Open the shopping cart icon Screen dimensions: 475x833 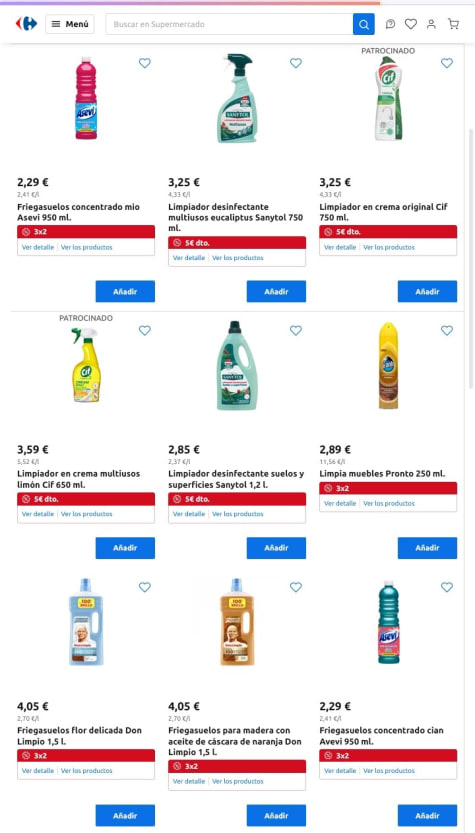(x=453, y=24)
